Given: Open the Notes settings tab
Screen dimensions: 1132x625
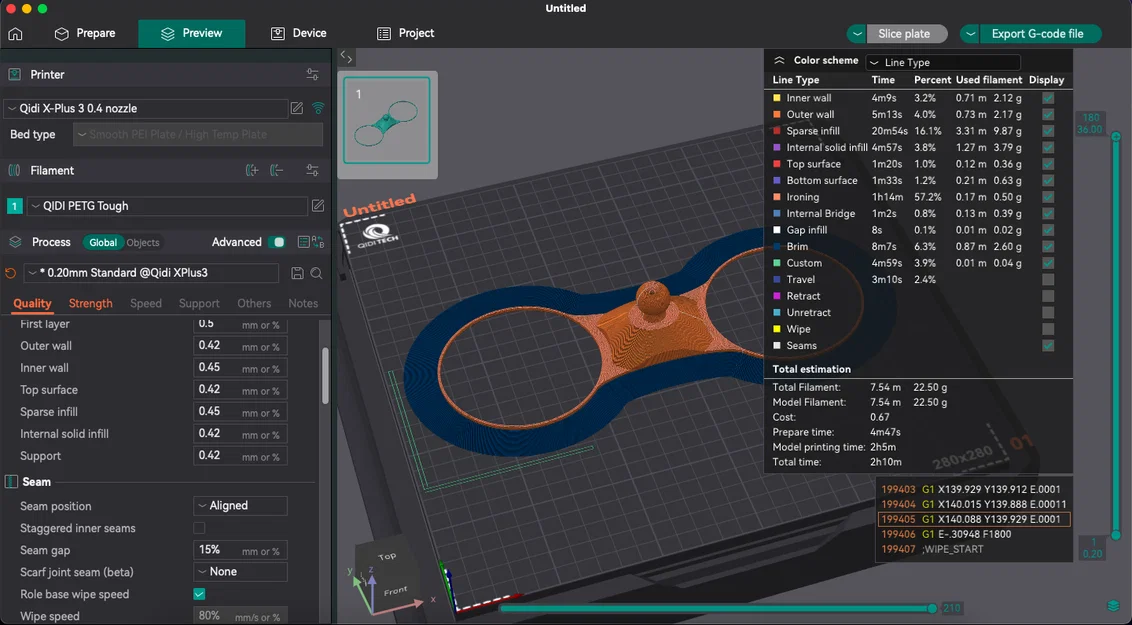Looking at the screenshot, I should [x=303, y=303].
